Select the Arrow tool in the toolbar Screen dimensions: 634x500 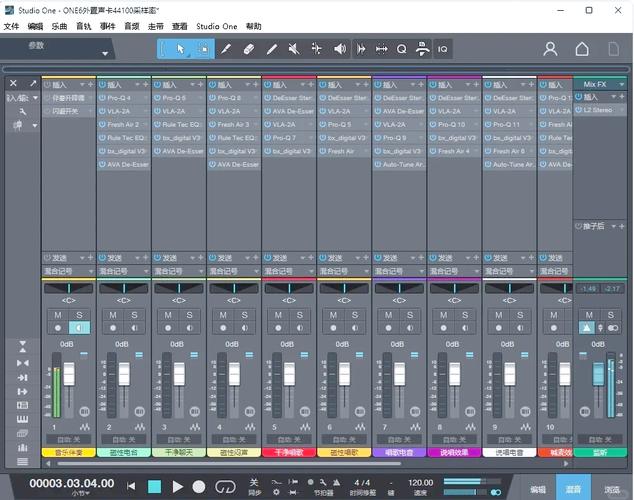[180, 48]
